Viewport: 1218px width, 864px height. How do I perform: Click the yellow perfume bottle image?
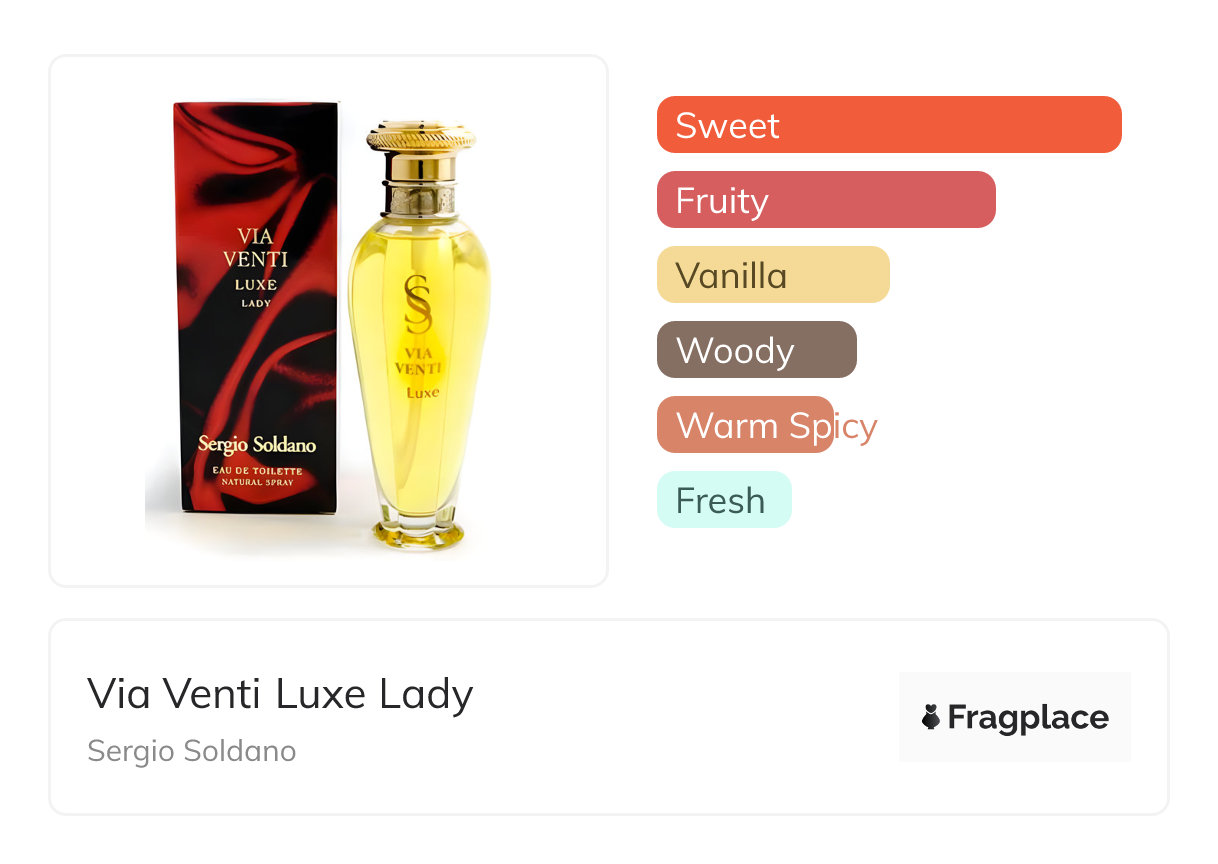(420, 335)
